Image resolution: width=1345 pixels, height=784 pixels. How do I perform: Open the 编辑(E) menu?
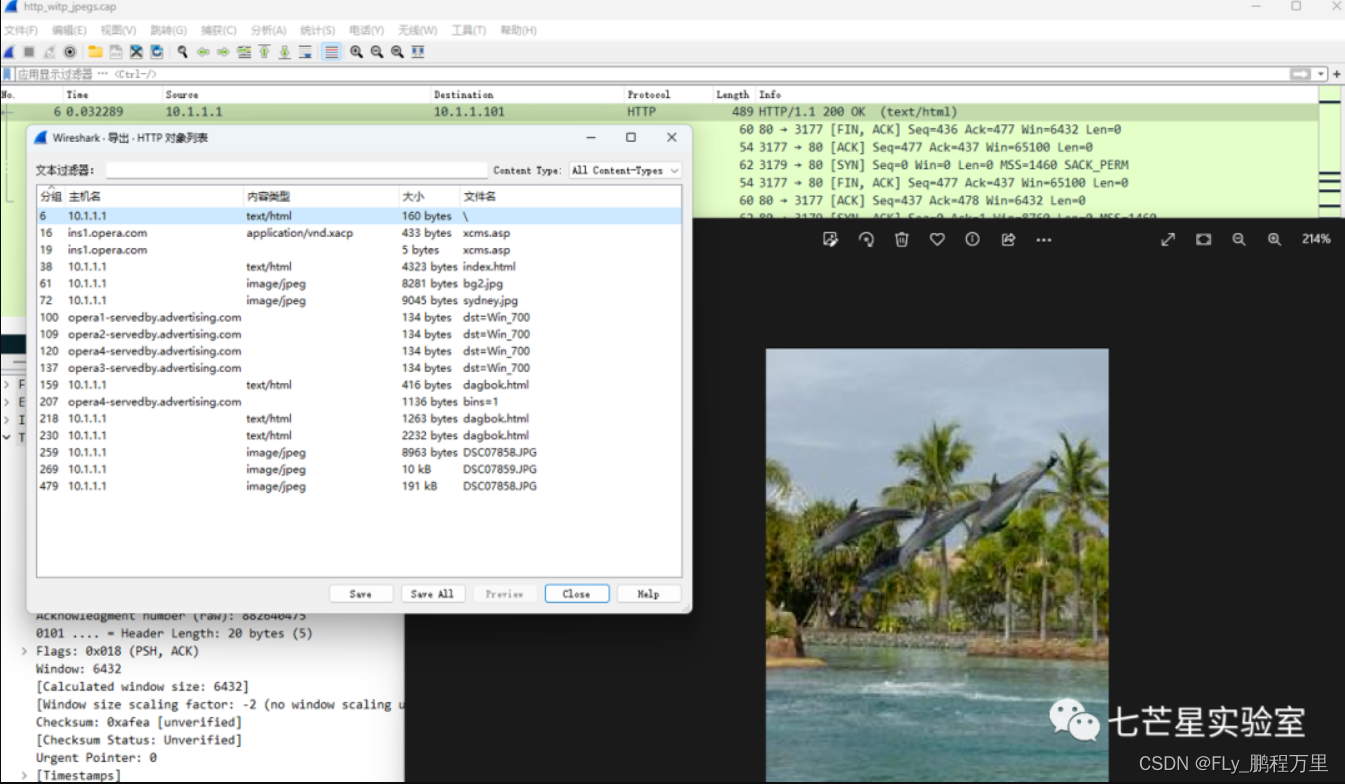pos(70,31)
